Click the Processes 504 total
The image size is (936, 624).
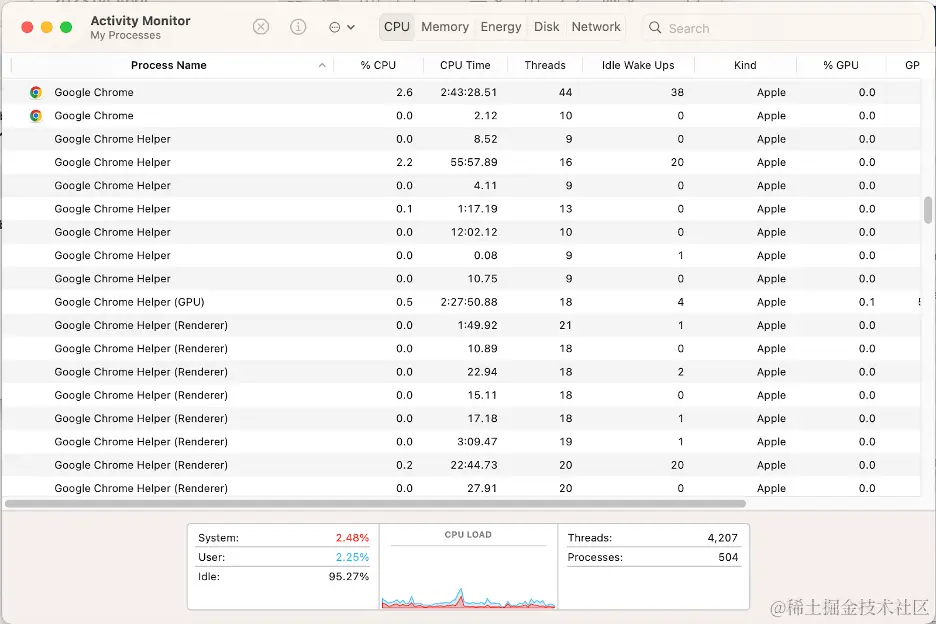728,557
